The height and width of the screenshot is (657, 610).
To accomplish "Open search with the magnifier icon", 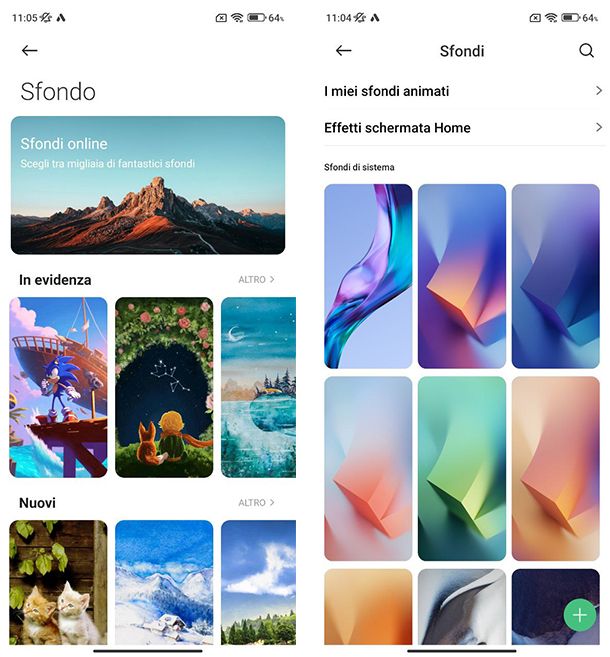I will (587, 51).
